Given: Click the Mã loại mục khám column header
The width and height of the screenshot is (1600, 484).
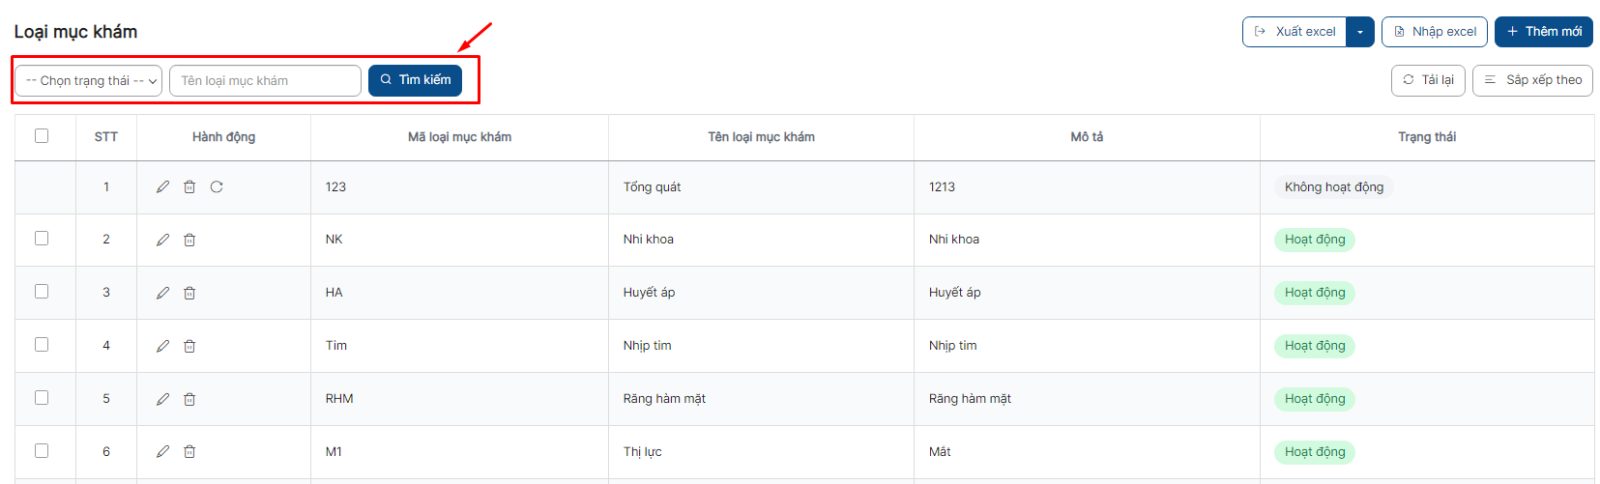Looking at the screenshot, I should tap(459, 137).
